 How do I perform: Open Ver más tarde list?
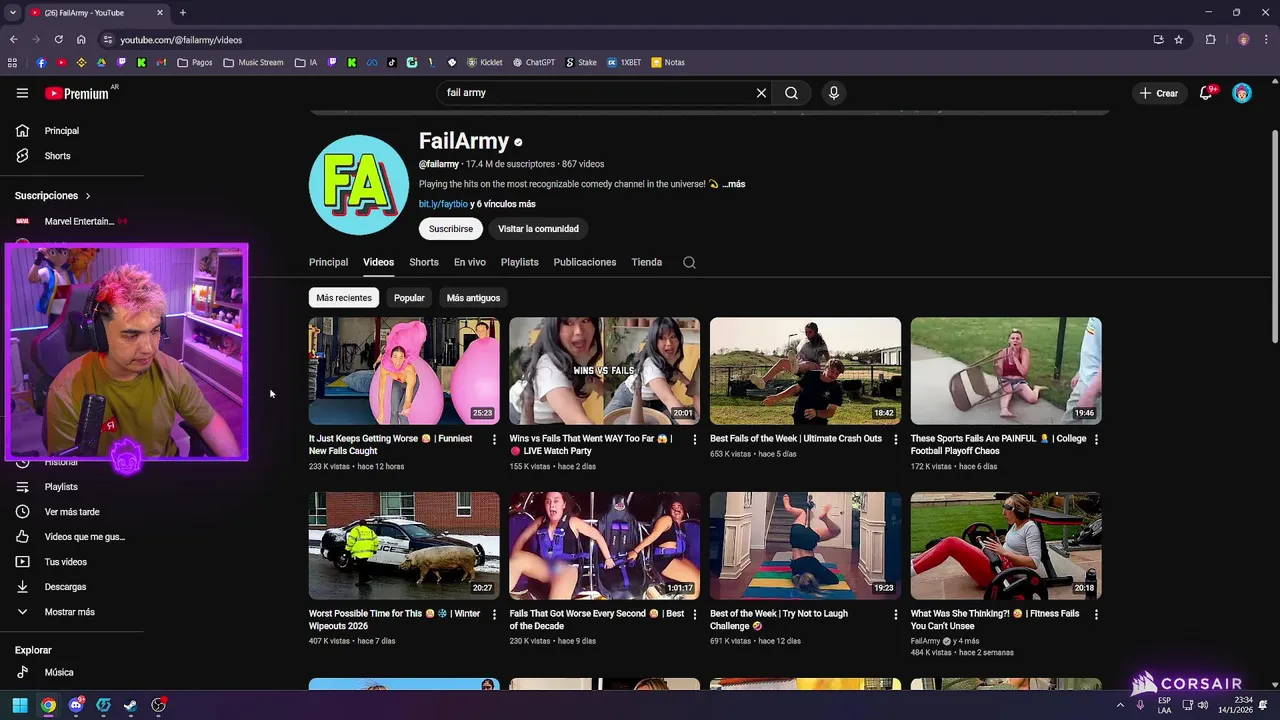coord(72,512)
